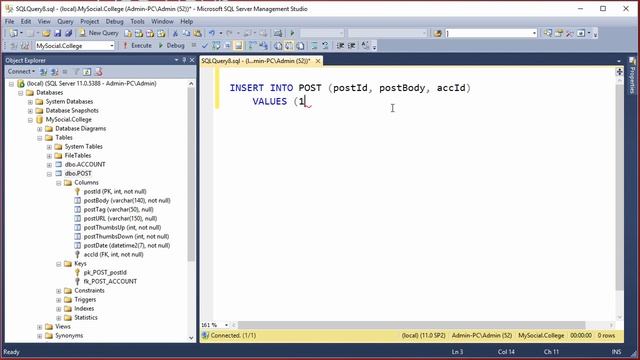Close the SQLQuery8.sql tab
Screen dimensions: 640x360
[318, 61]
